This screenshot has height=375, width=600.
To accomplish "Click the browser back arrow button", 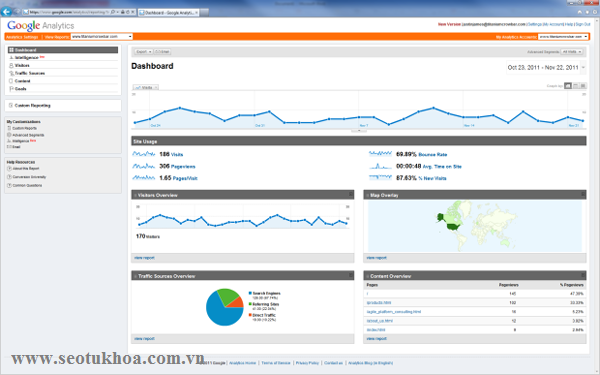I will 6,12.
